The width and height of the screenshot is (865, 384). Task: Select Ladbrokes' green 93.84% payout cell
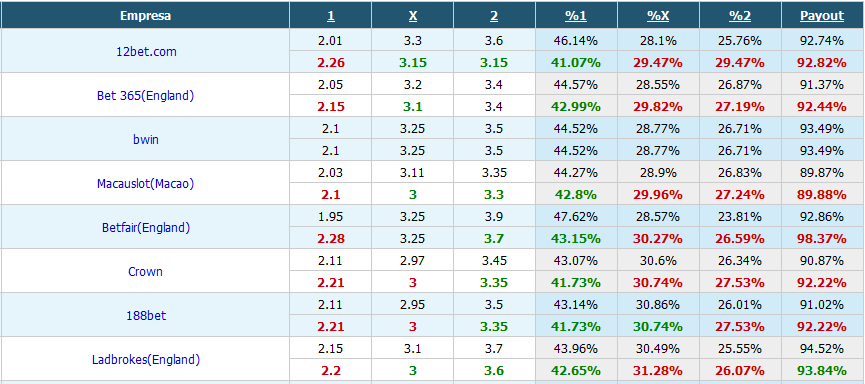(822, 371)
